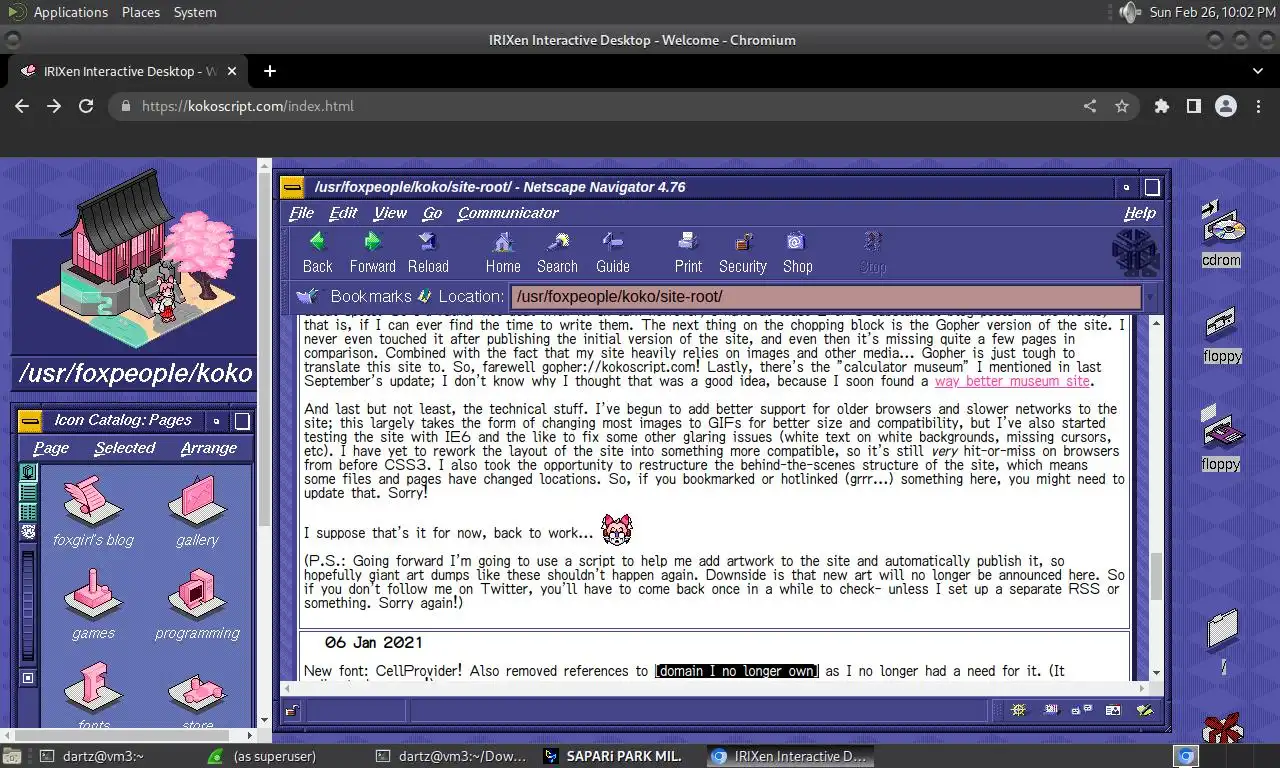Open the System menu
Image resolution: width=1280 pixels, height=768 pixels.
[195, 12]
